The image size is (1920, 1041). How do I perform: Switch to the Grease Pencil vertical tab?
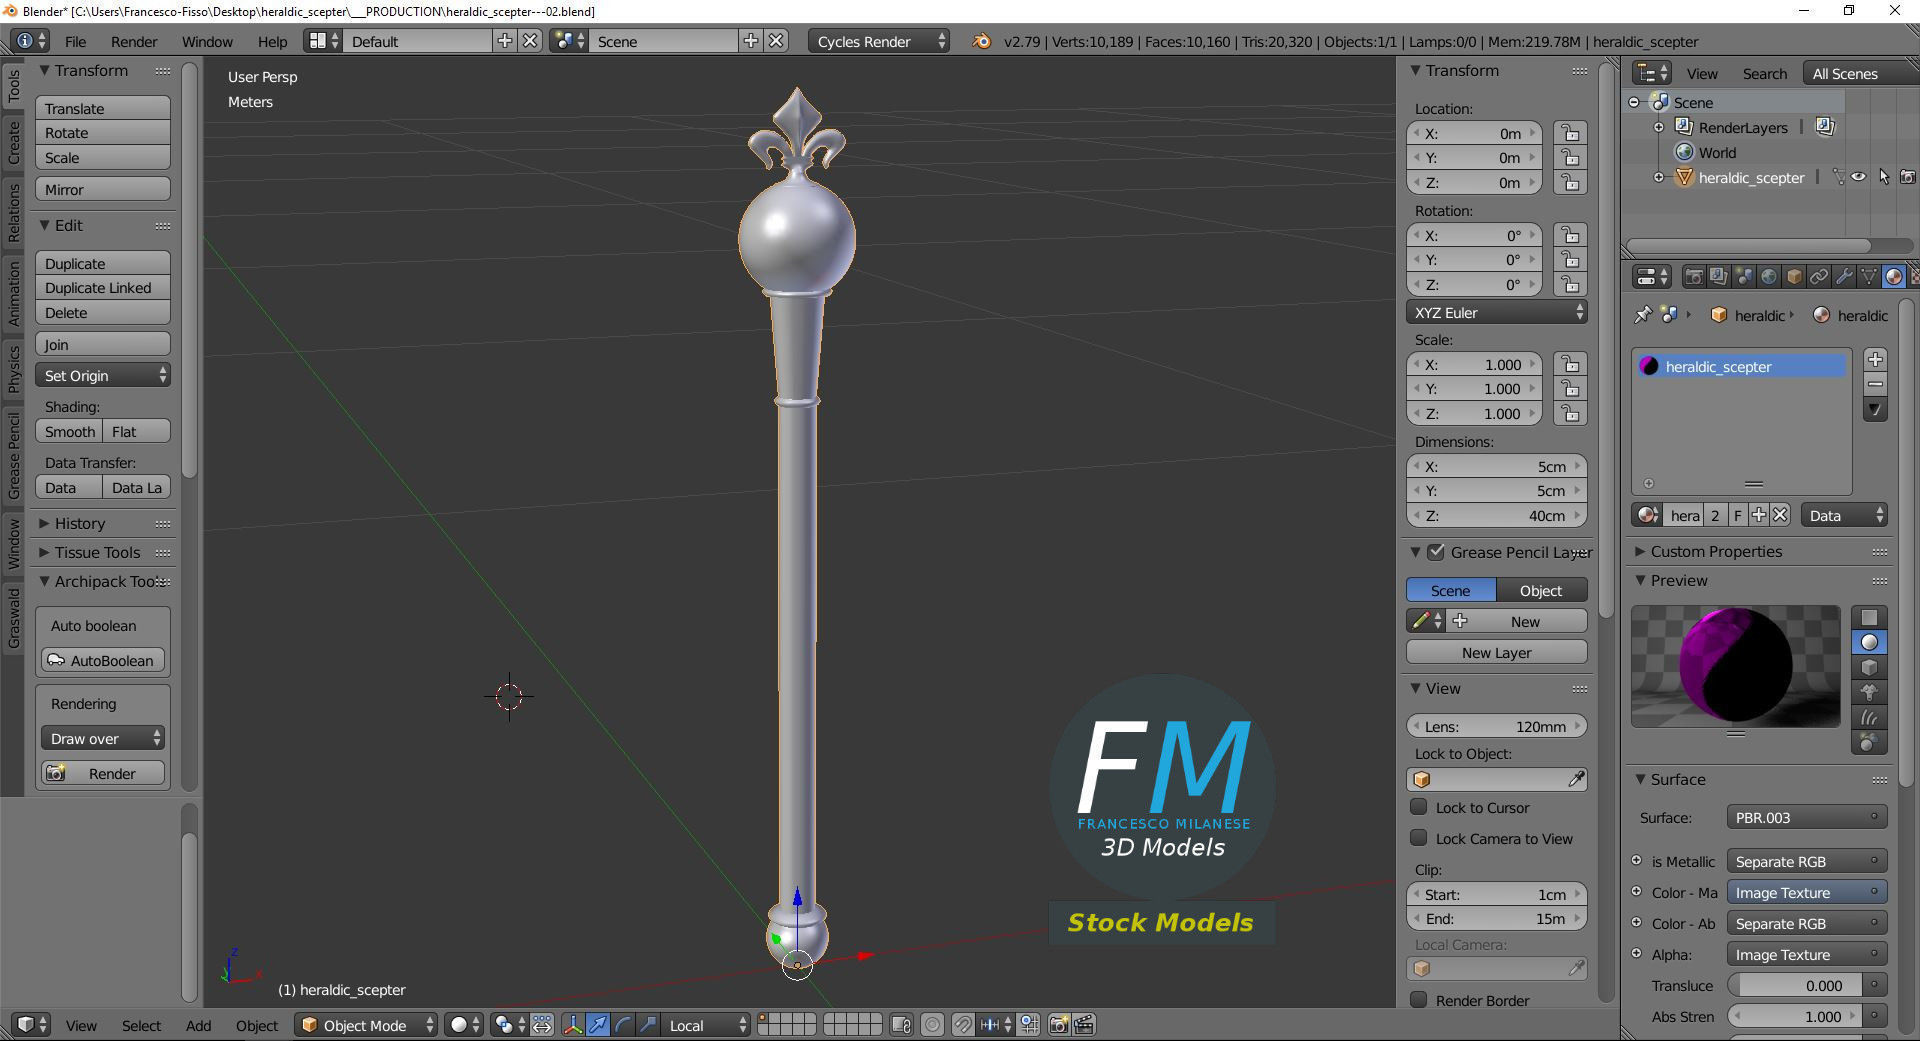(x=14, y=454)
